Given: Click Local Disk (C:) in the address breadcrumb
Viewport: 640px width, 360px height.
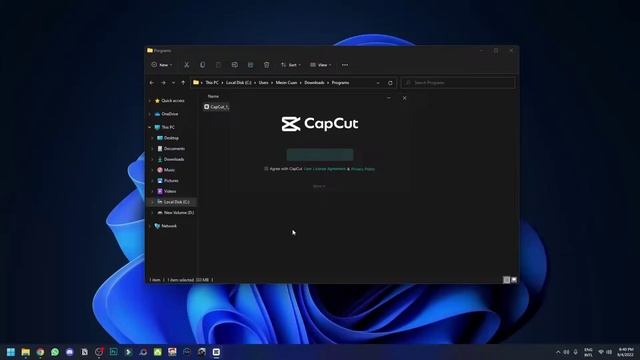Looking at the screenshot, I should pyautogui.click(x=239, y=83).
